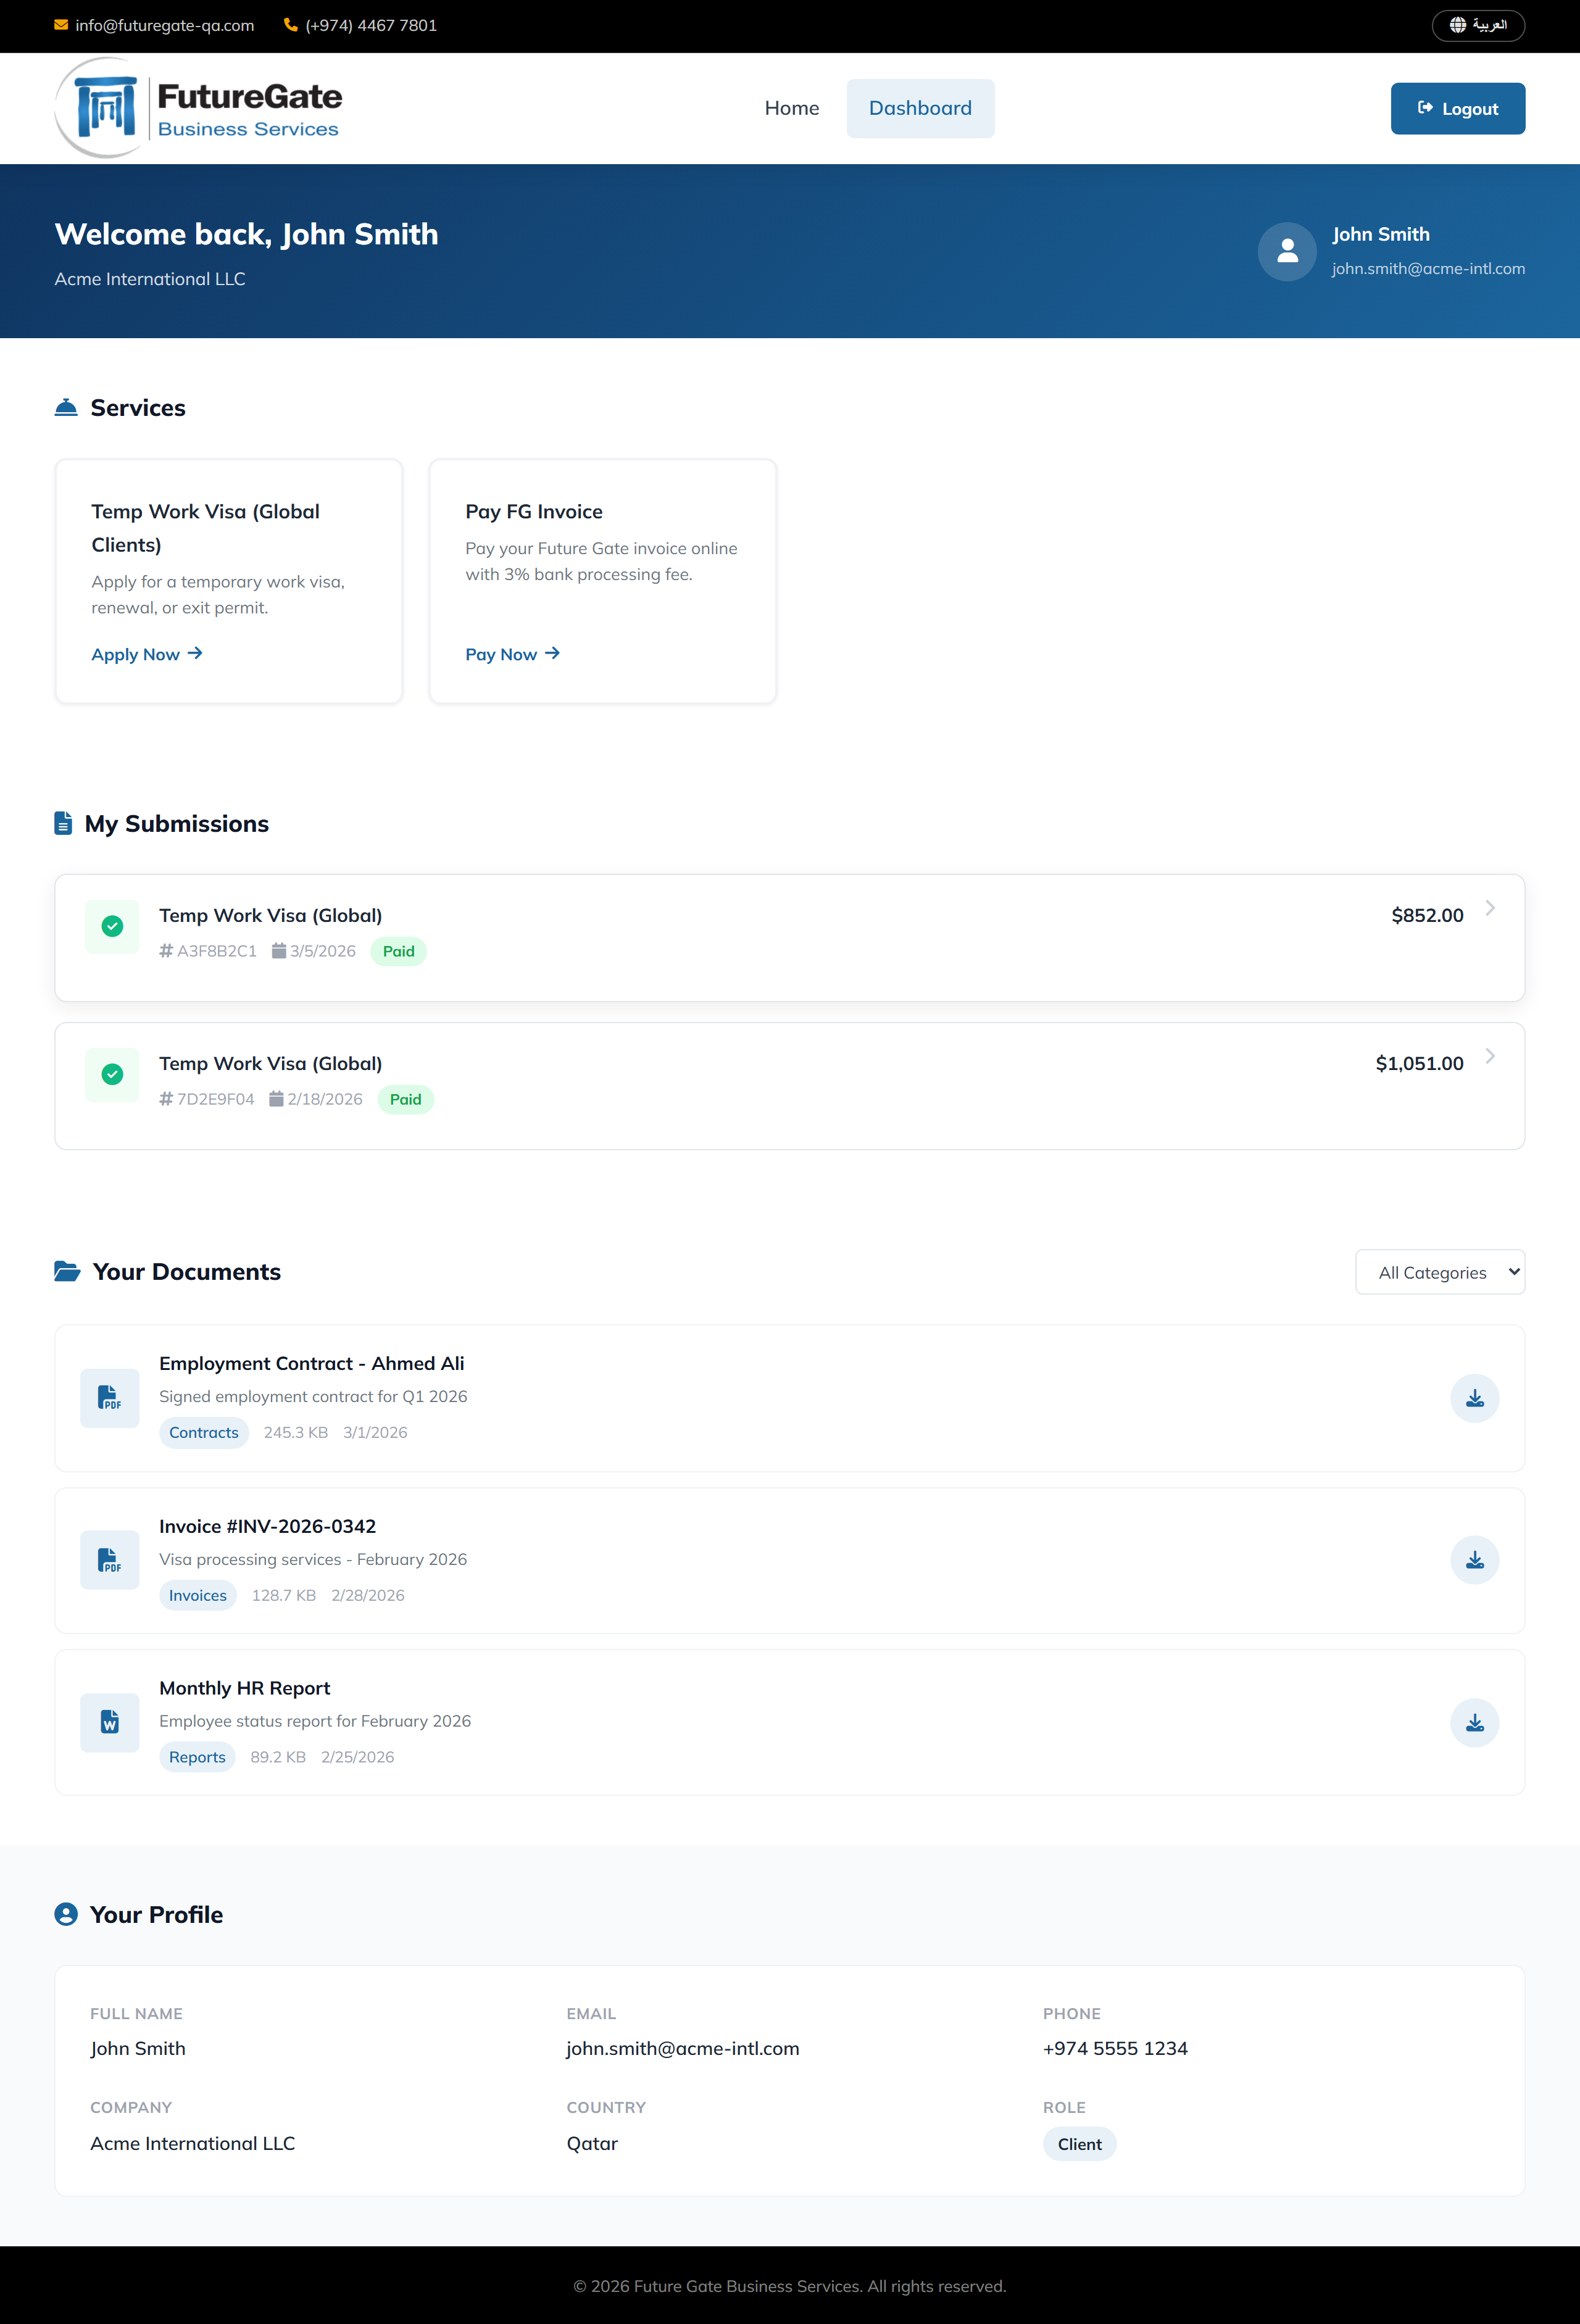Viewport: 1580px width, 2324px height.
Task: Download the Monthly HR Report
Action: [1474, 1722]
